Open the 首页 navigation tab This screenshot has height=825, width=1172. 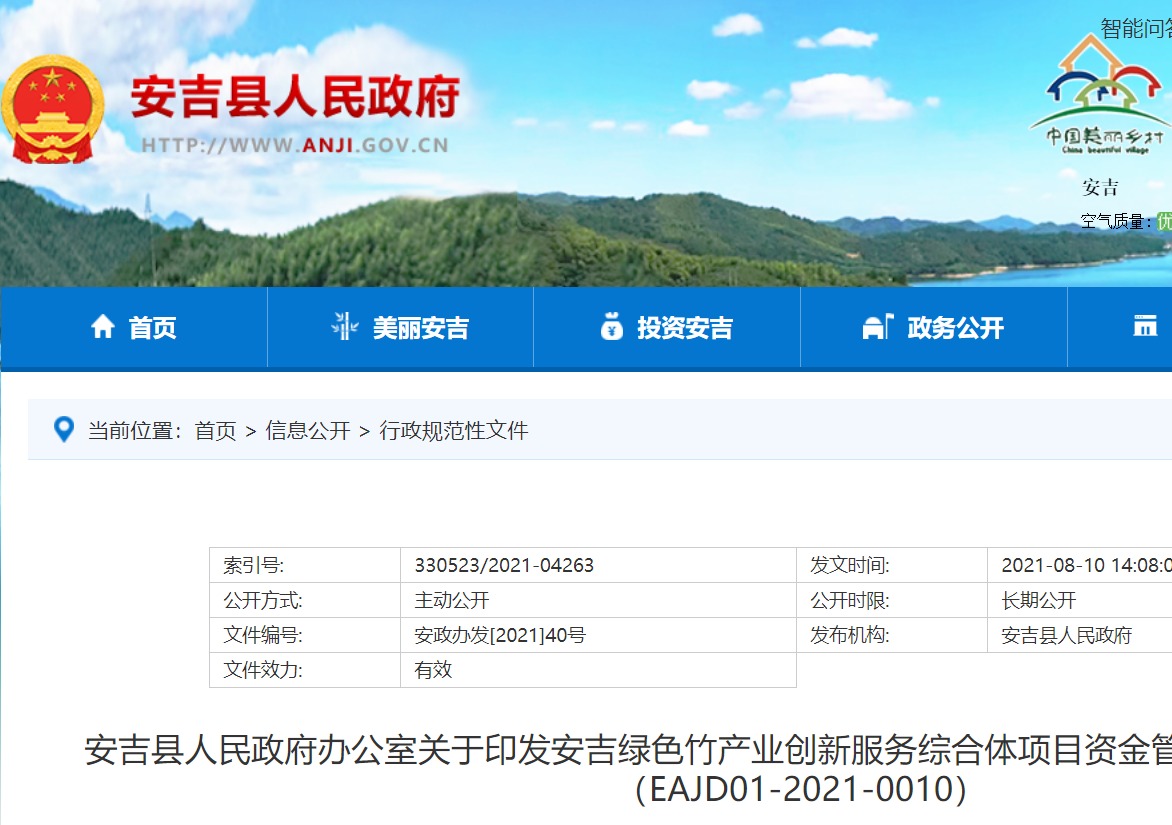click(x=134, y=327)
